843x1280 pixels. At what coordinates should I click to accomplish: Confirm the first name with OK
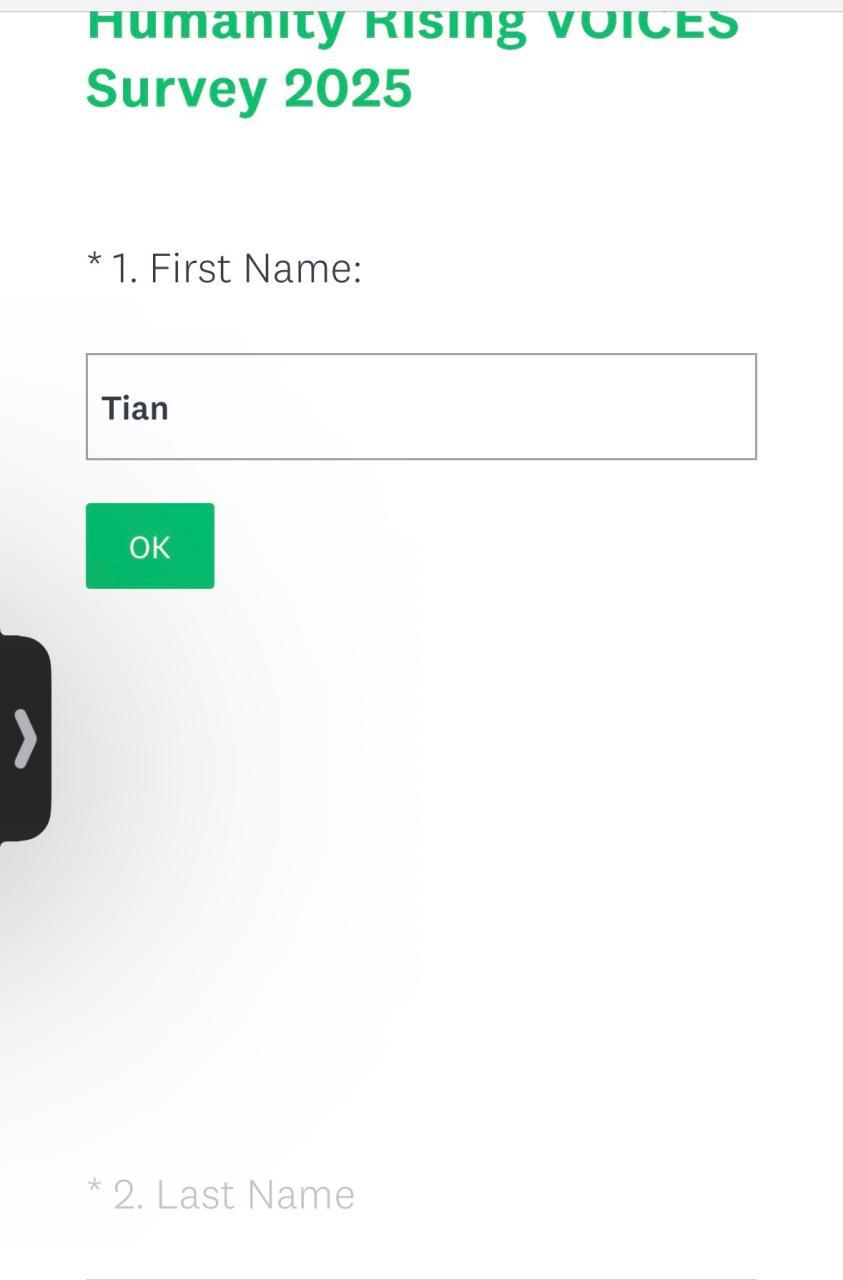[x=150, y=546]
